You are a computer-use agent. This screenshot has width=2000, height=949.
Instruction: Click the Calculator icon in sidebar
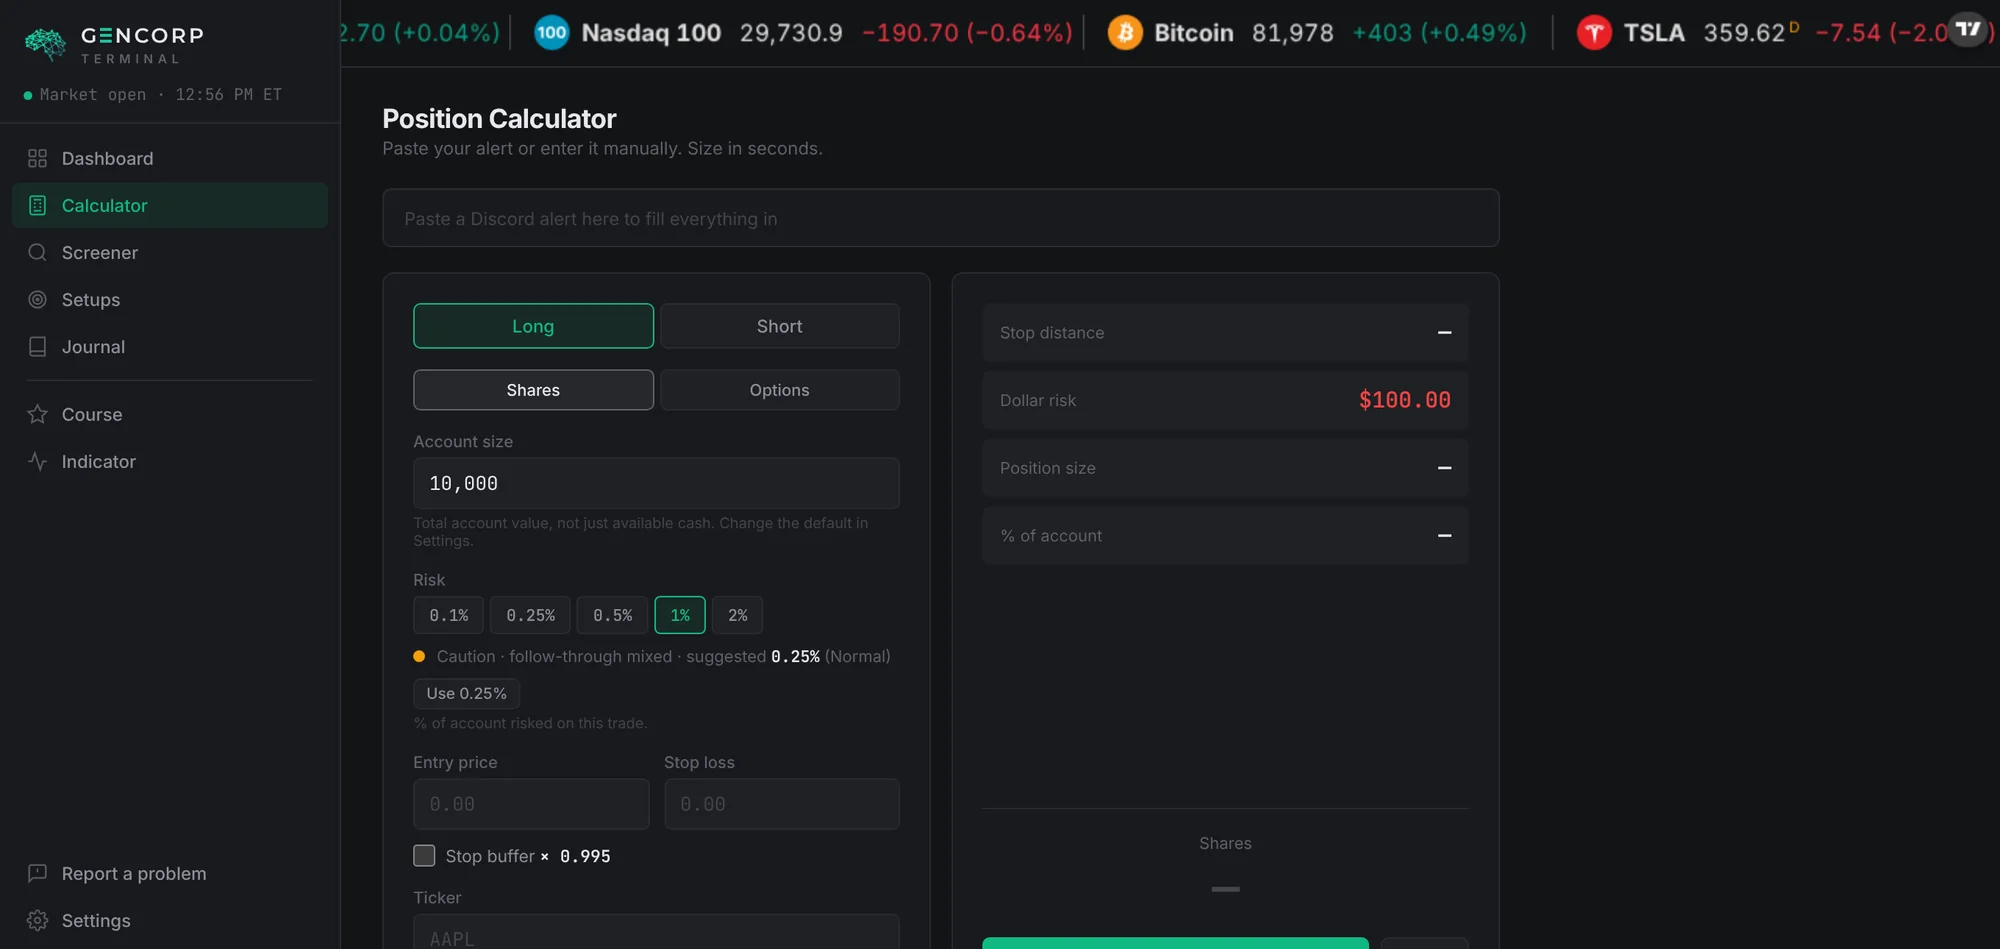pos(37,205)
